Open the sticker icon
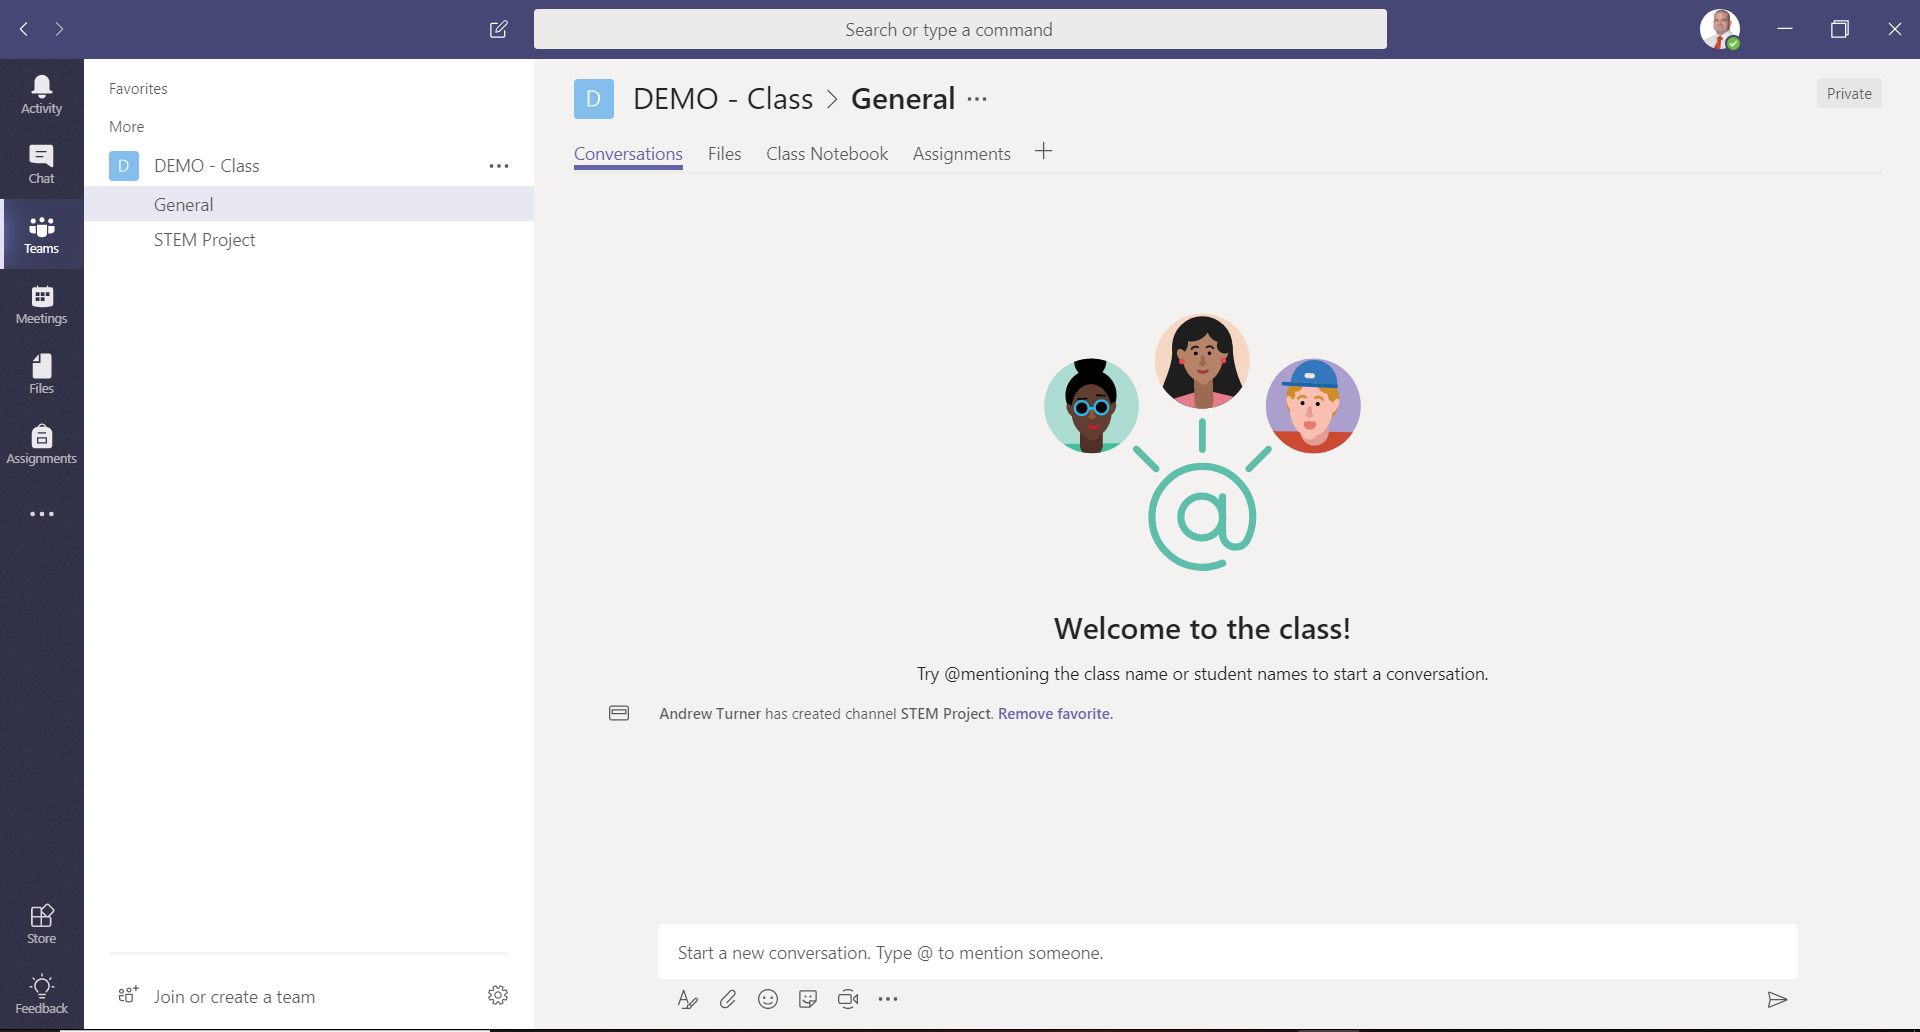Screen dimensions: 1920x1032 tap(808, 999)
